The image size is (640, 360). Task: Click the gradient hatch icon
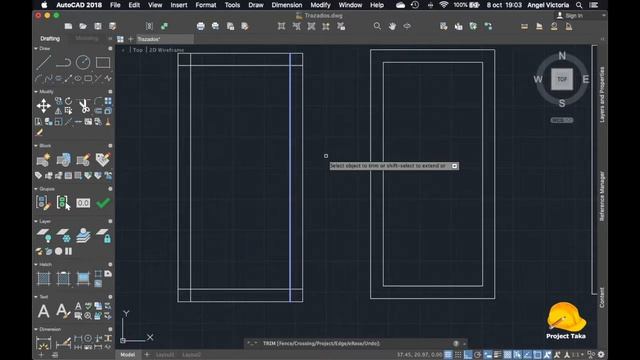point(83,278)
